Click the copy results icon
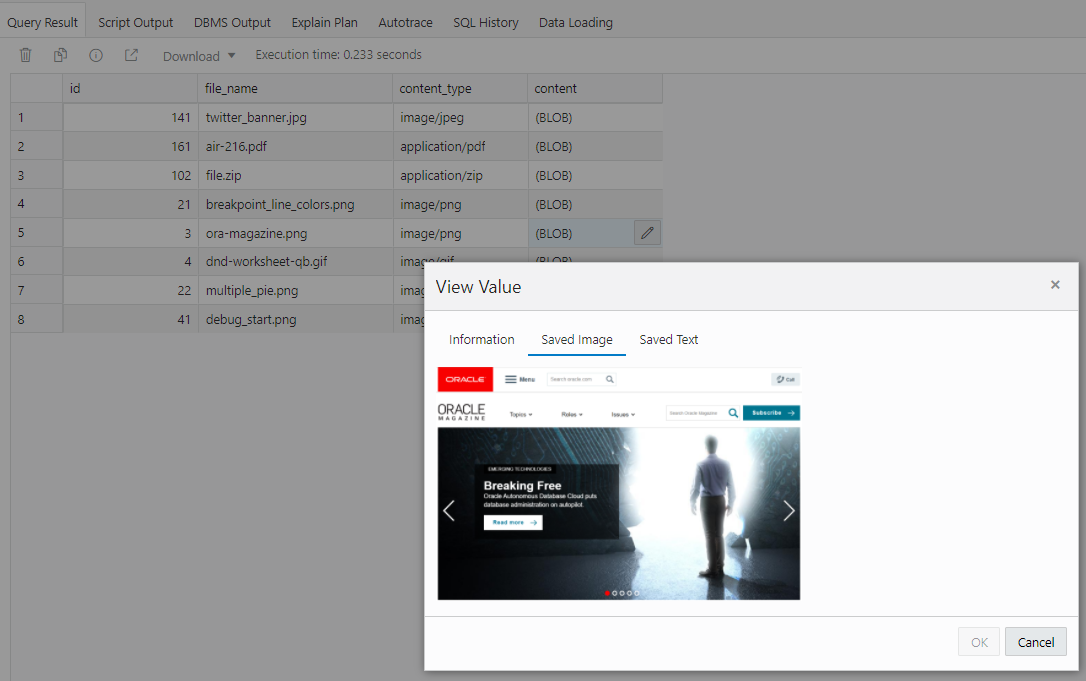This screenshot has height=681, width=1086. point(61,55)
